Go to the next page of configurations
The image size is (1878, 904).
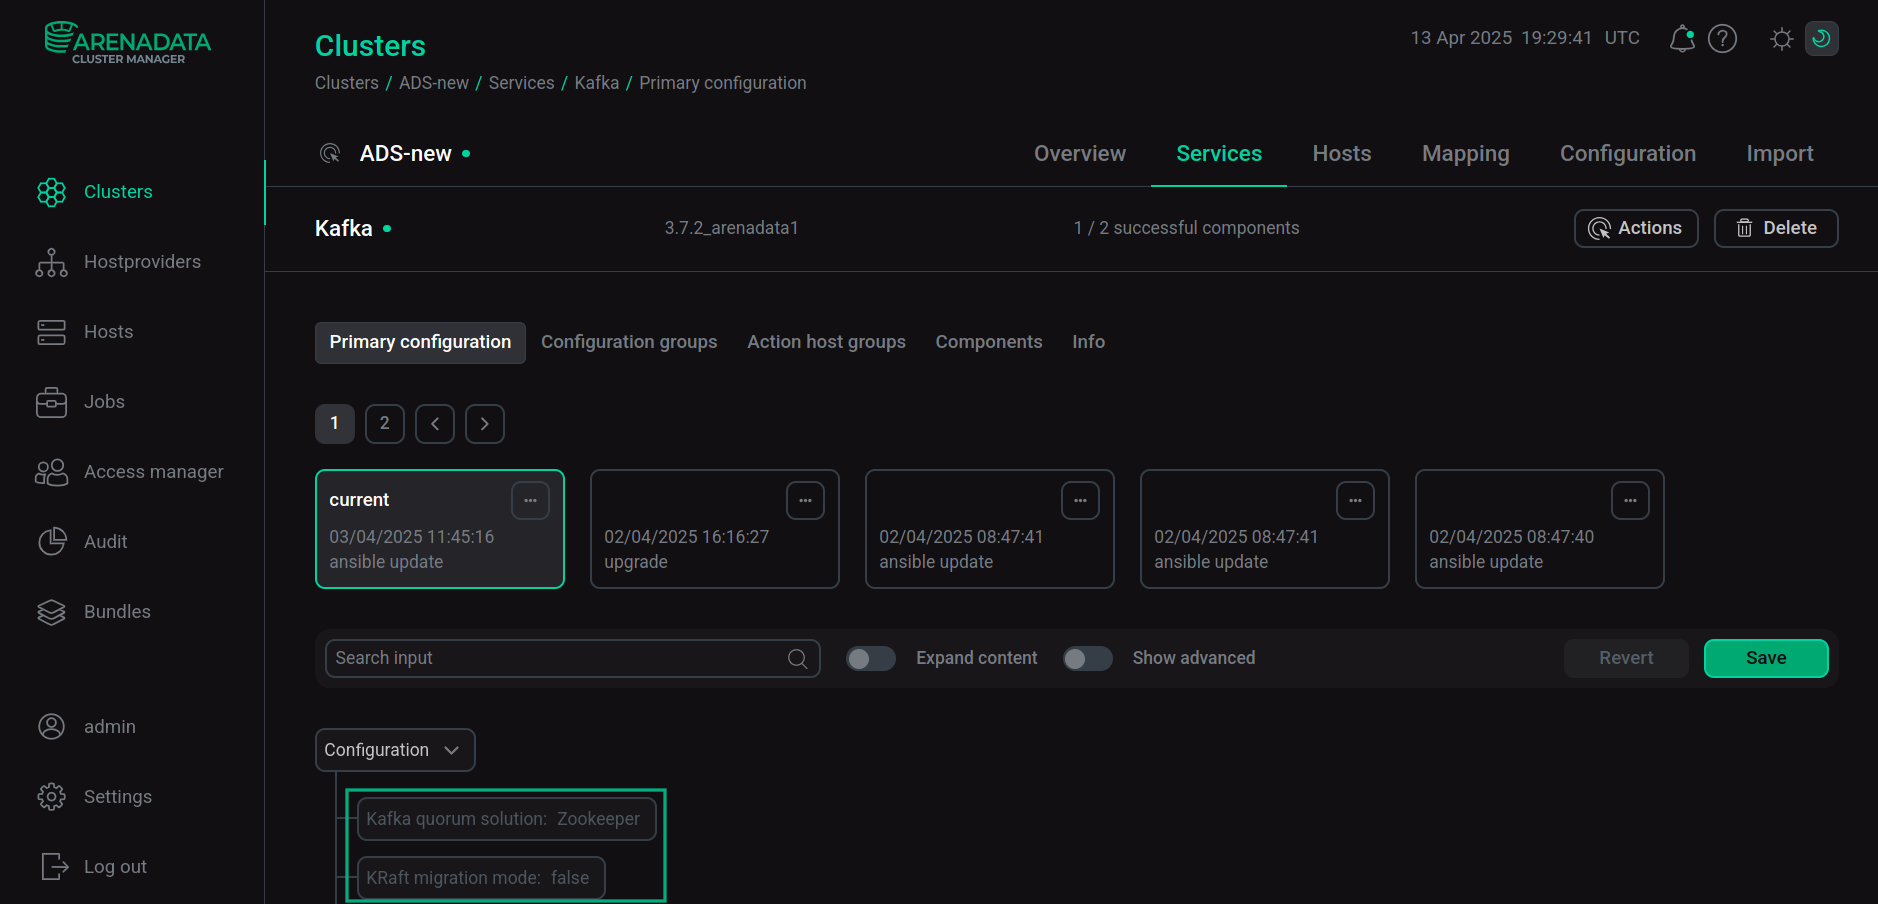485,424
